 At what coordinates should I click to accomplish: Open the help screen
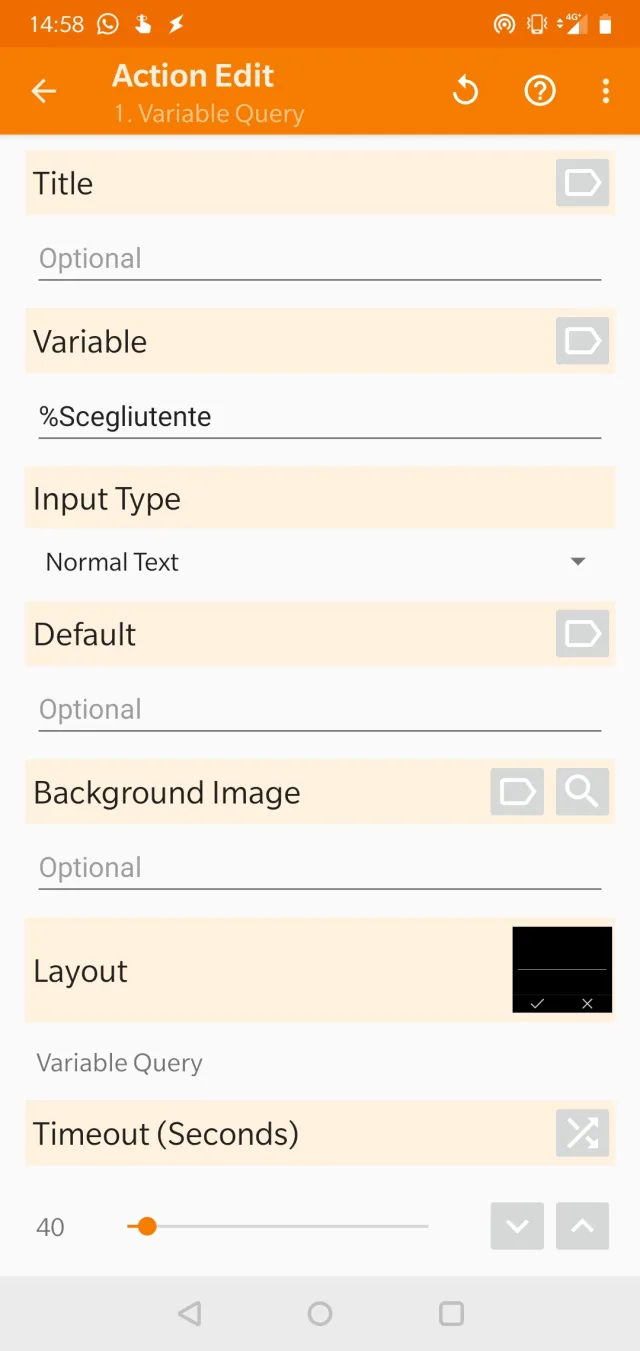(x=539, y=90)
